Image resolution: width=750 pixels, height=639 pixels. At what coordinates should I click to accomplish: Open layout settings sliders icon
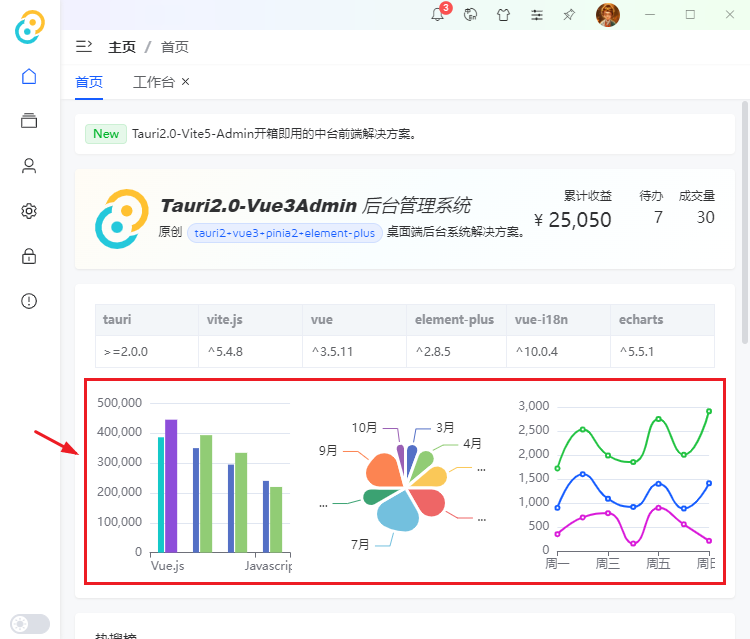tap(537, 15)
